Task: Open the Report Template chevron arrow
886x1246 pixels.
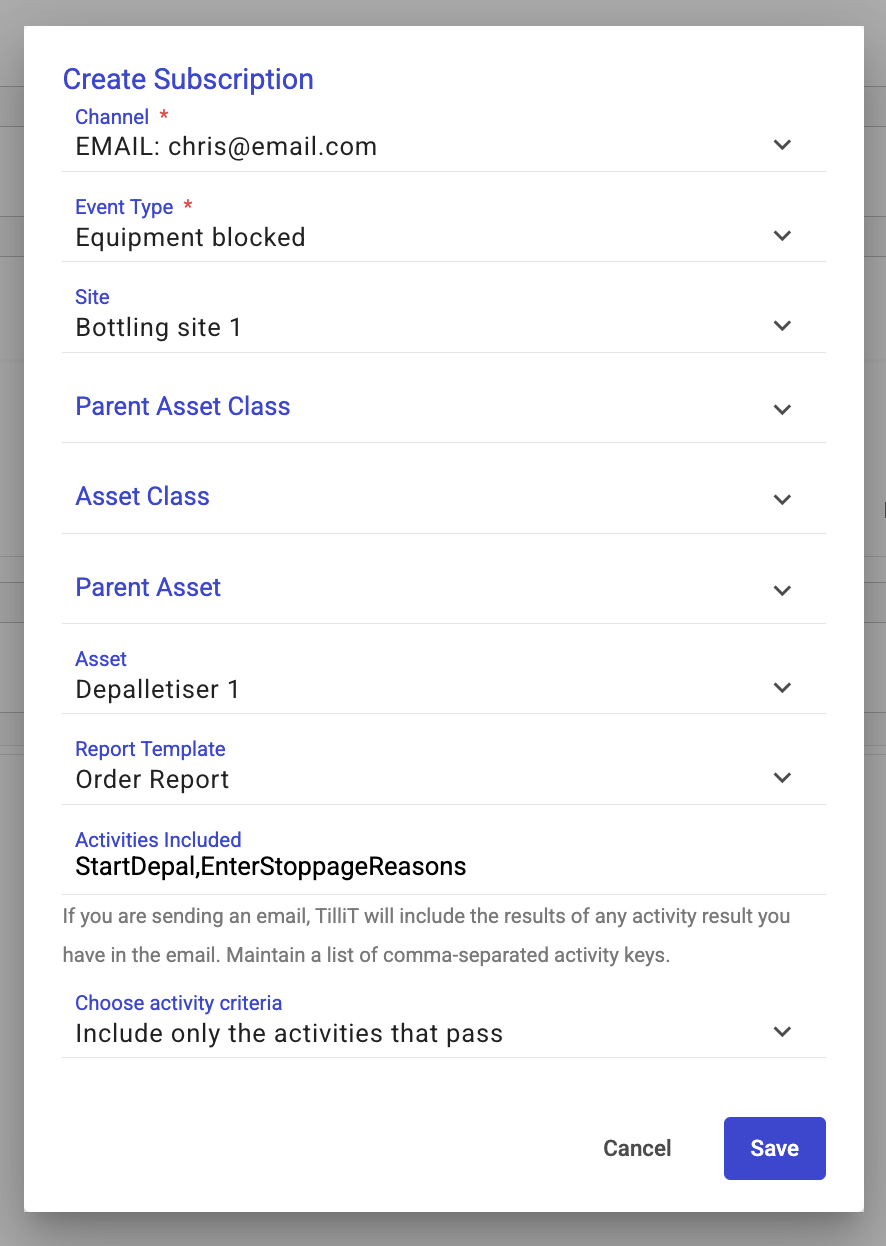Action: pos(782,778)
